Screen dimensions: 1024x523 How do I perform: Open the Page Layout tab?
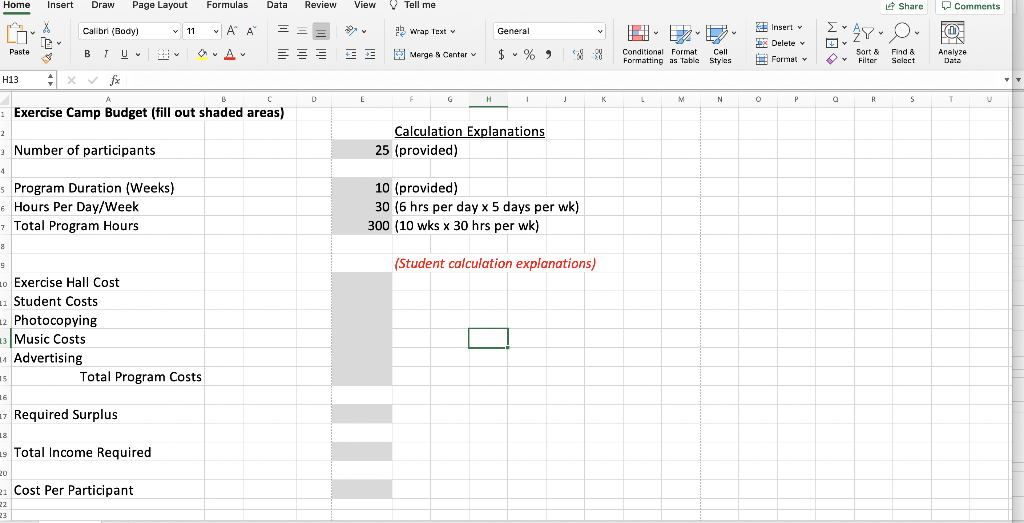pyautogui.click(x=159, y=5)
